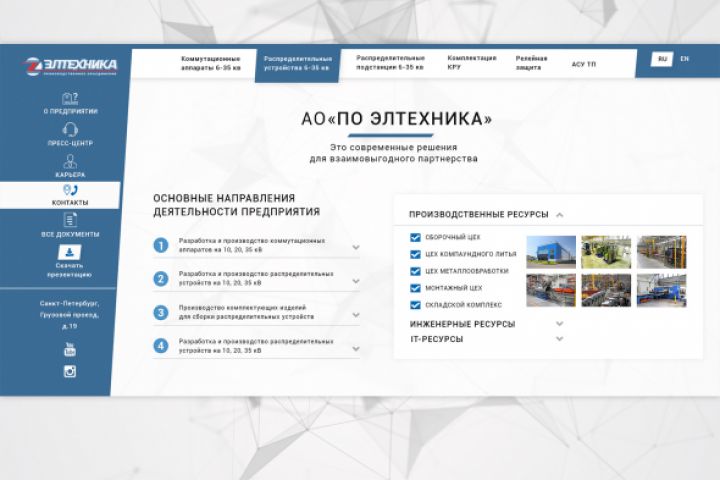Open the Все документы document icon
The height and width of the screenshot is (480, 720).
pos(70,220)
